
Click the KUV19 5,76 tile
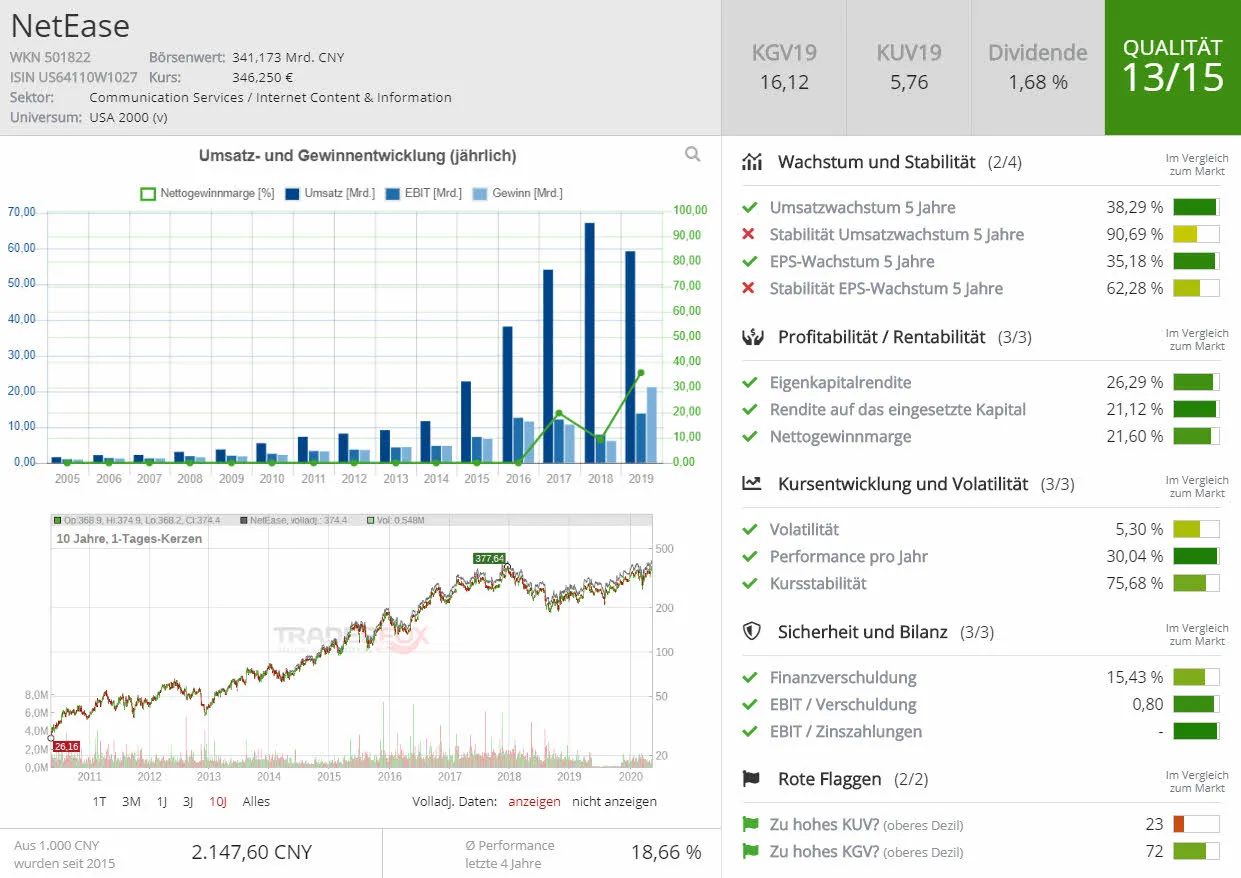909,67
